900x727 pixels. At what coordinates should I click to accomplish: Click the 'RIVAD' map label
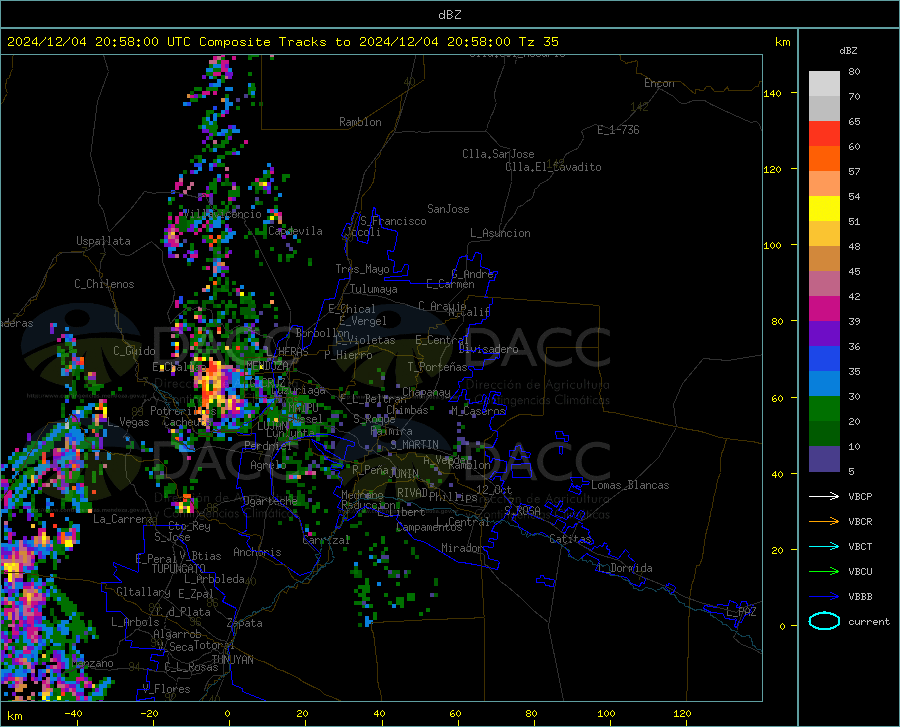412,493
